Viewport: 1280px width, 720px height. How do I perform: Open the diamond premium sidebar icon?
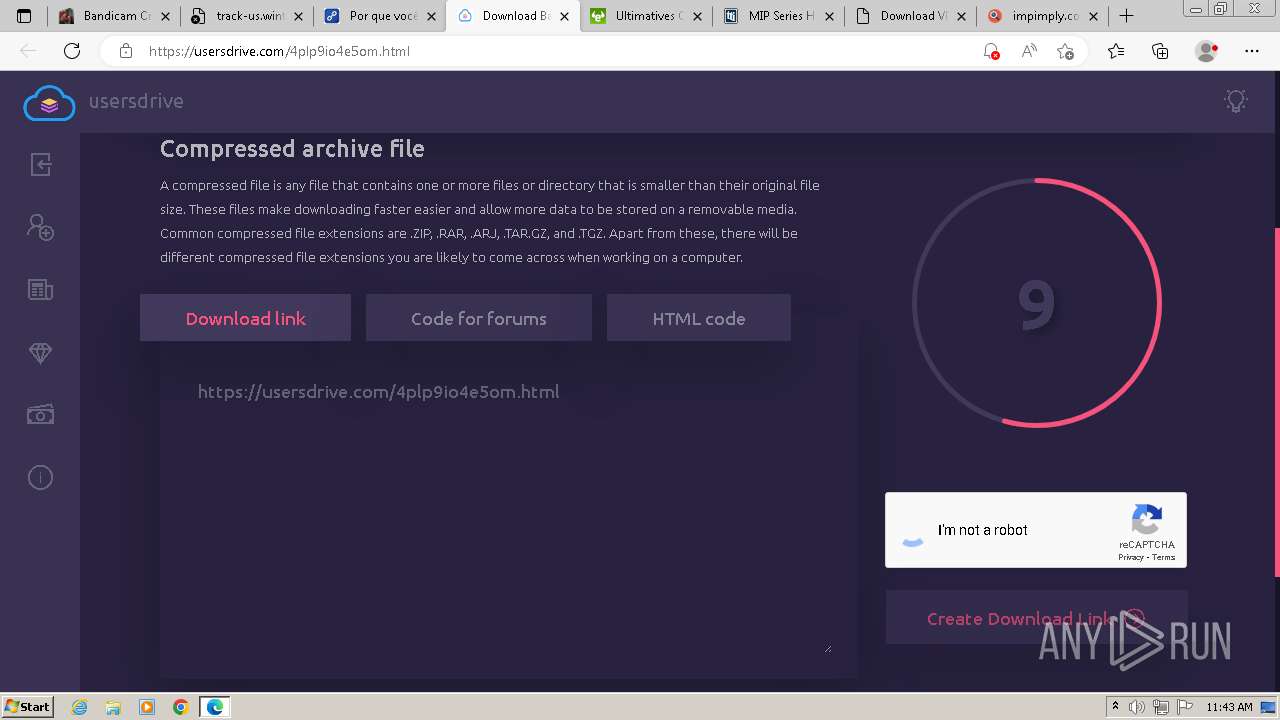pyautogui.click(x=40, y=353)
